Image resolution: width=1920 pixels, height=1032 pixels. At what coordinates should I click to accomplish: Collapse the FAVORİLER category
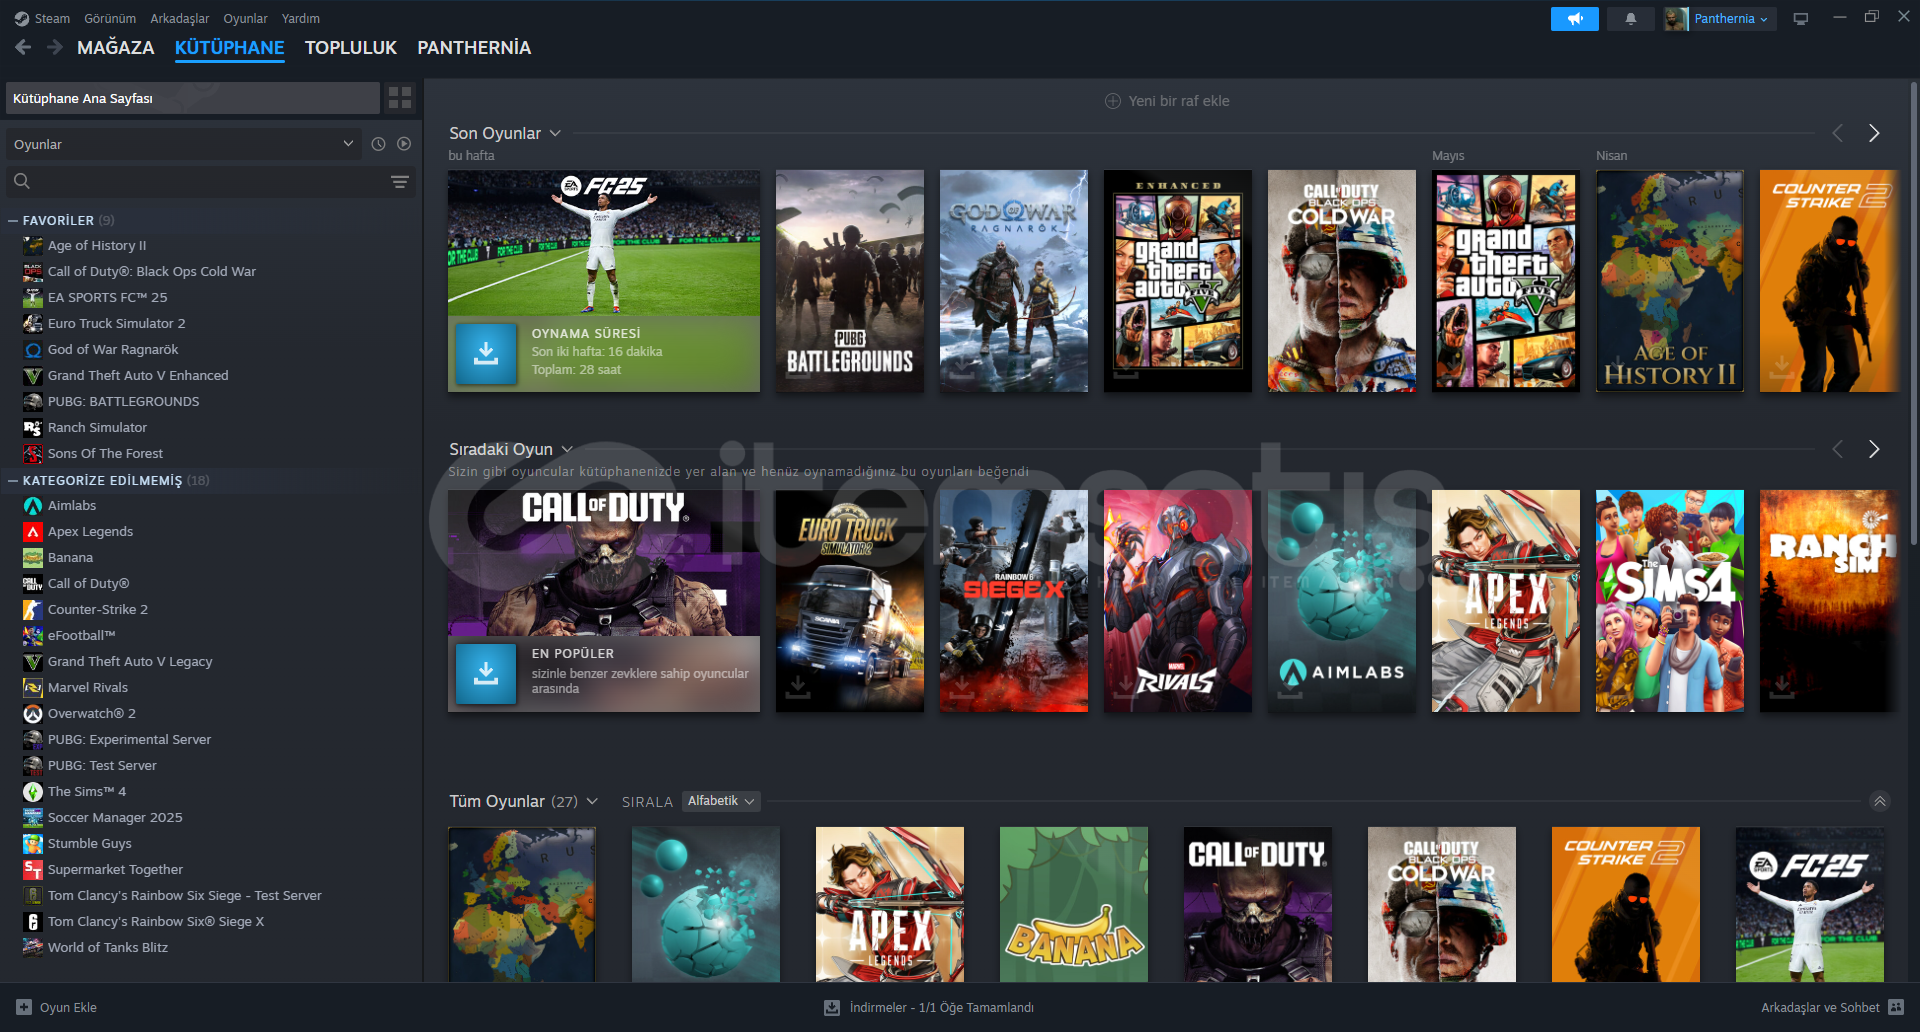[x=13, y=220]
